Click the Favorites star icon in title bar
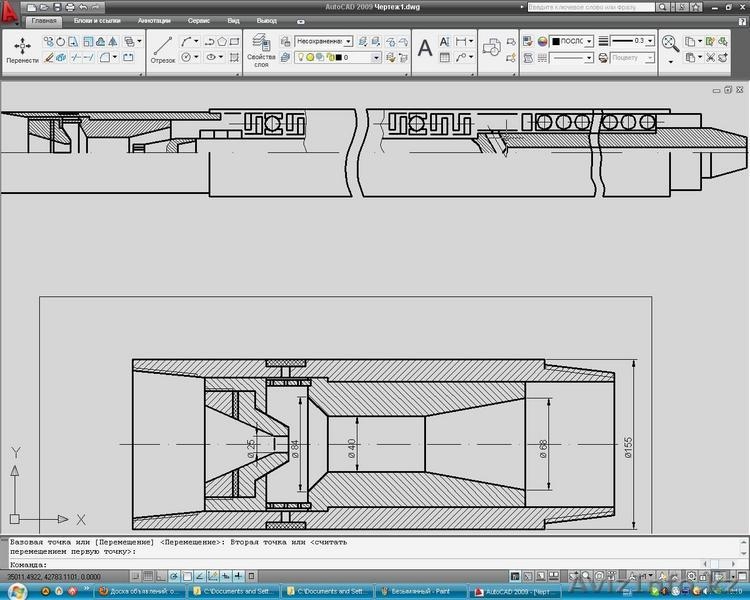 (x=695, y=7)
